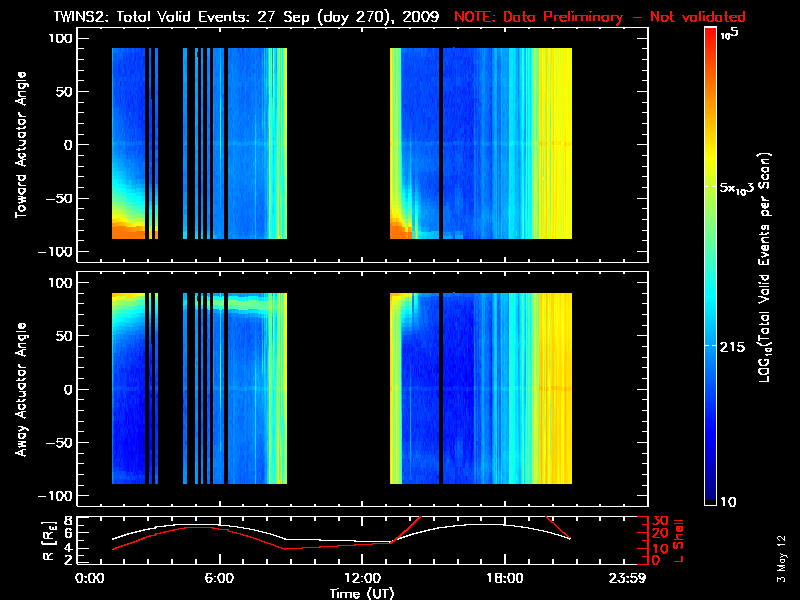Screen dimensions: 800x600
Task: Click the 'Time (UT)' axis label
Action: click(x=363, y=593)
